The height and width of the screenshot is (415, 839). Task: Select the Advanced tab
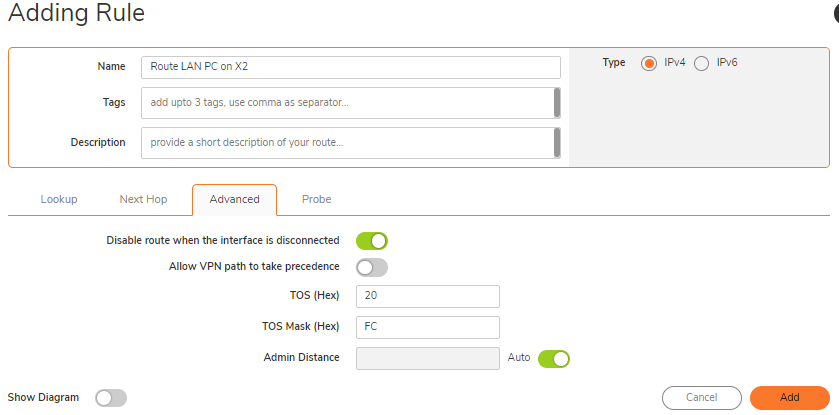coord(234,199)
